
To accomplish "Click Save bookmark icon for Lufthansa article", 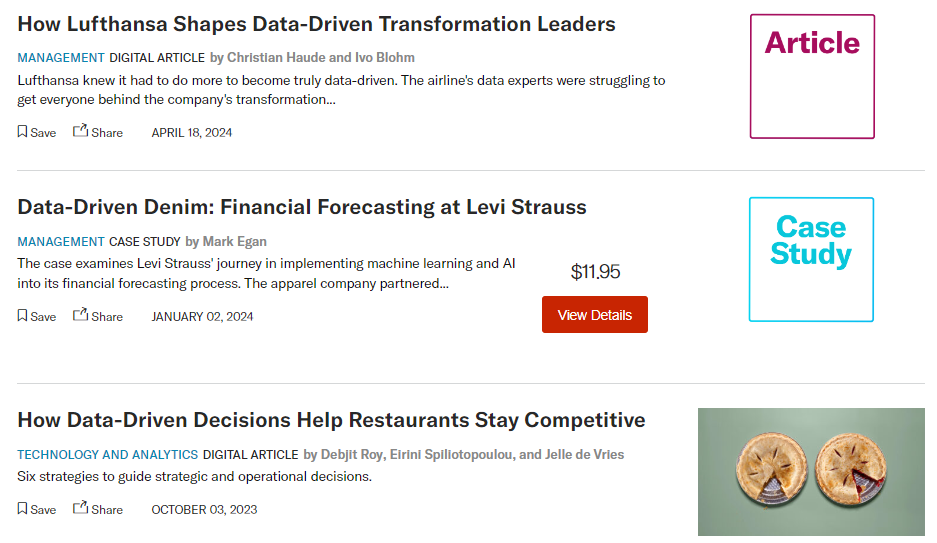I will point(23,132).
